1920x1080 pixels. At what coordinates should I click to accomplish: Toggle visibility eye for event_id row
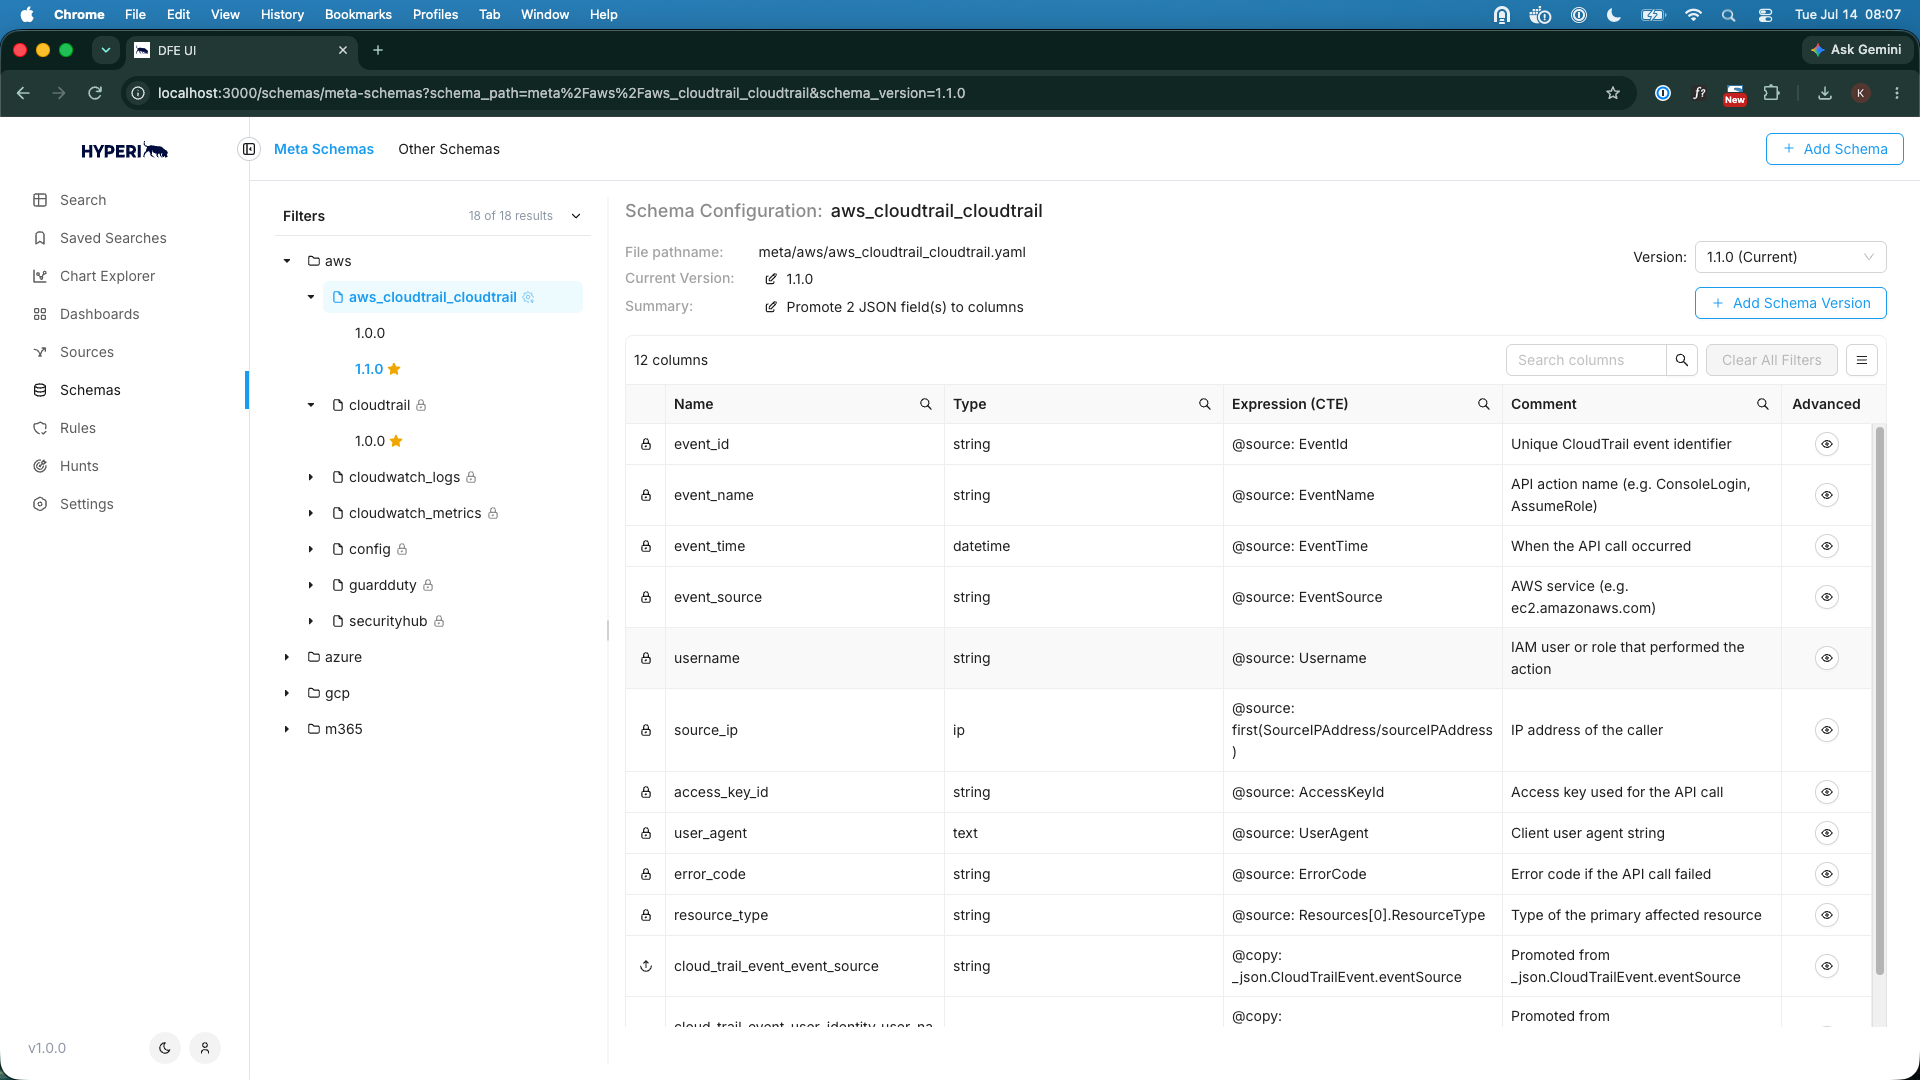pos(1827,444)
